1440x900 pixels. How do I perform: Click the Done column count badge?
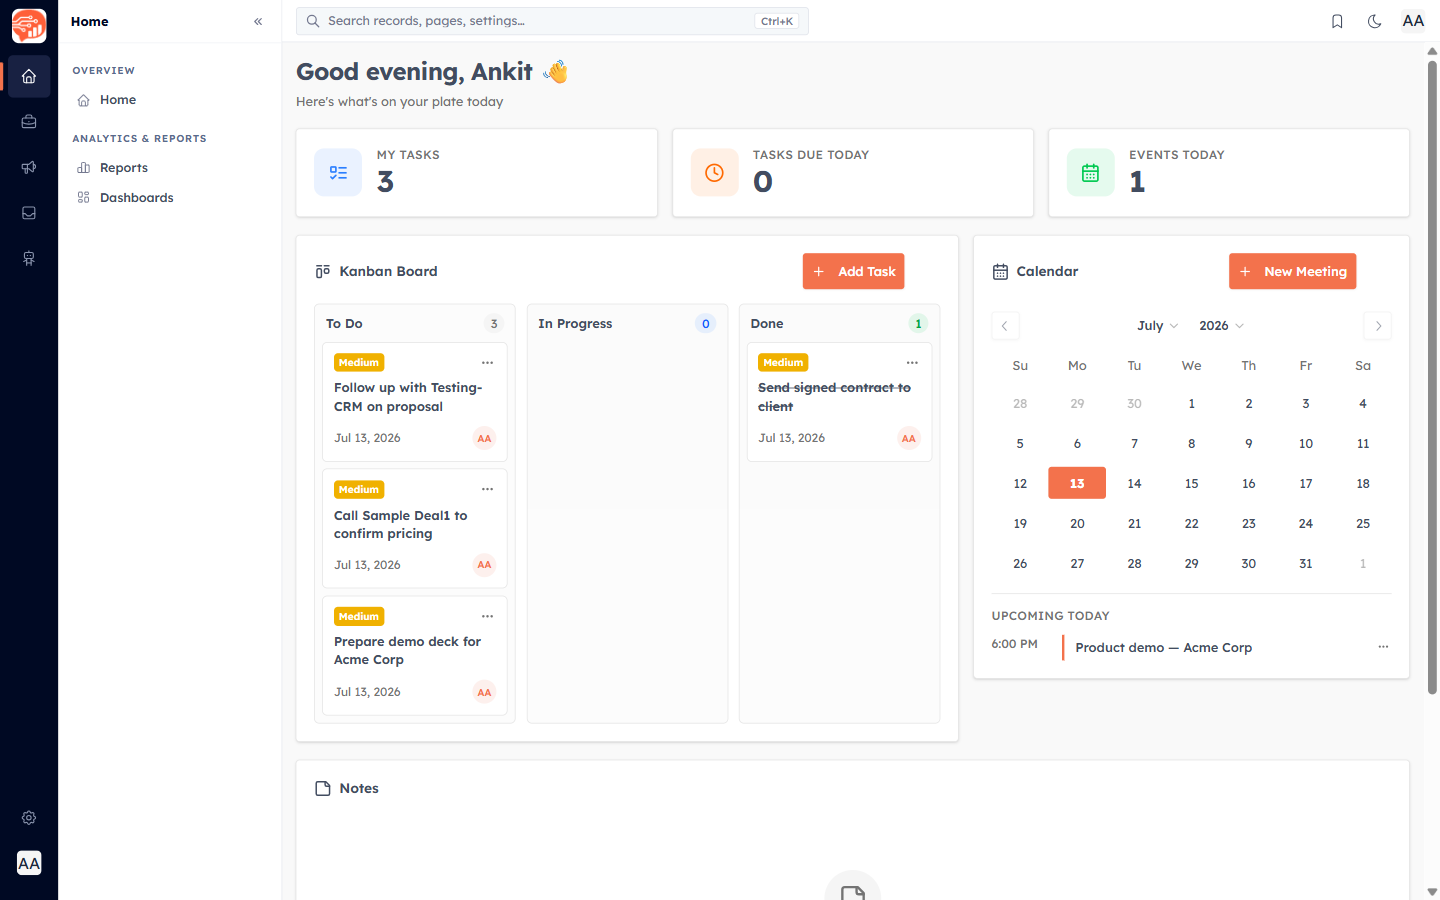pyautogui.click(x=918, y=324)
